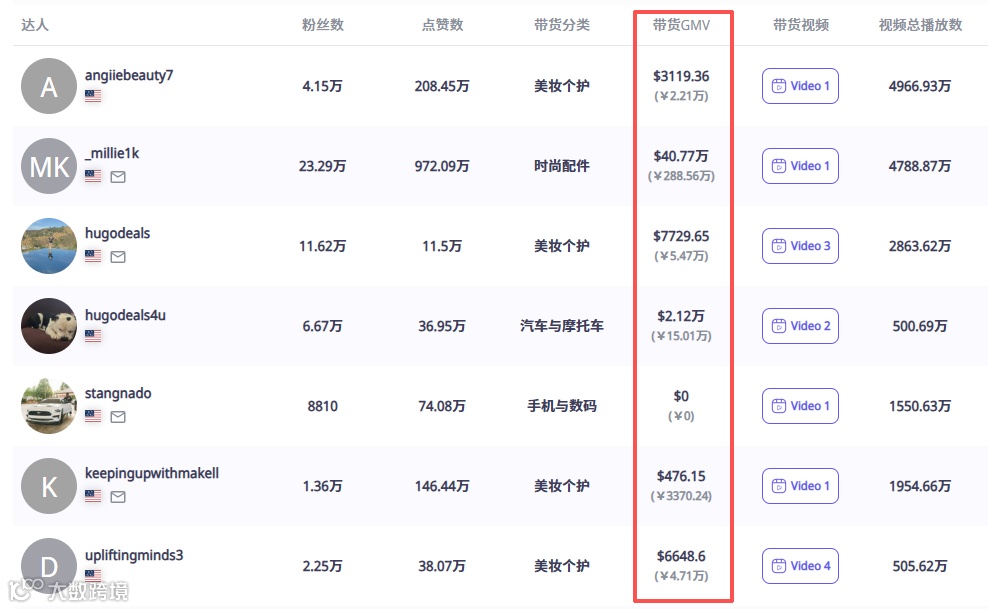Click stangnado's white car avatar photo
Image resolution: width=988 pixels, height=609 pixels.
pos(49,406)
